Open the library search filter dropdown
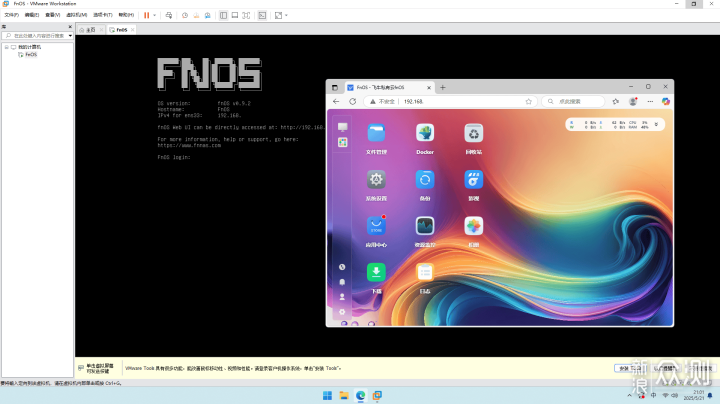 click(x=70, y=35)
